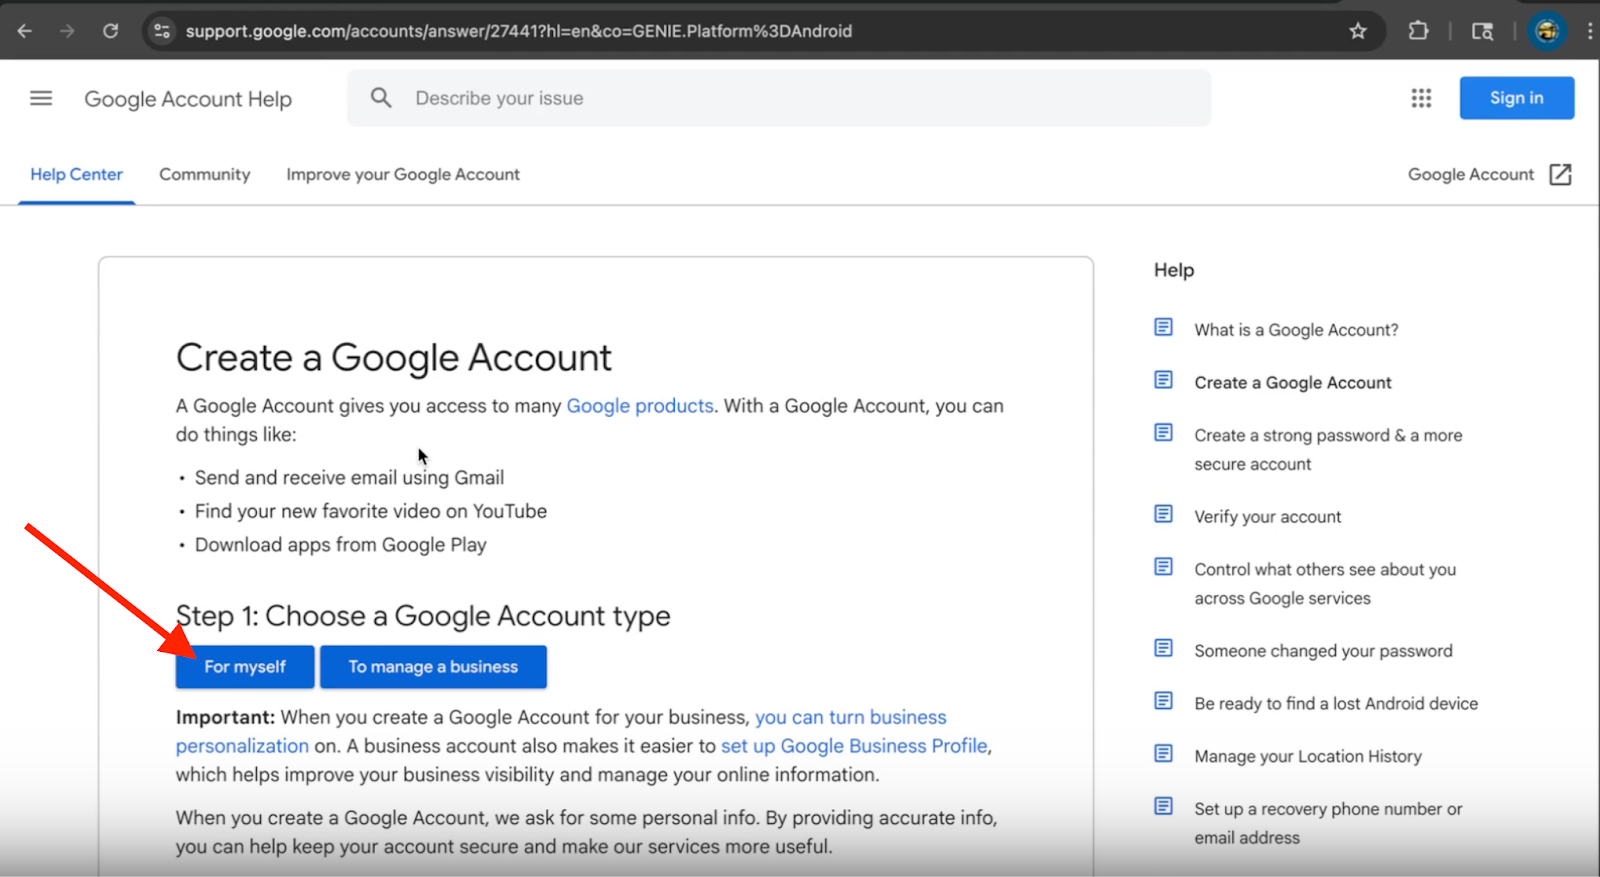Click the article icon beside 'Set up a recovery phone number'

point(1163,806)
